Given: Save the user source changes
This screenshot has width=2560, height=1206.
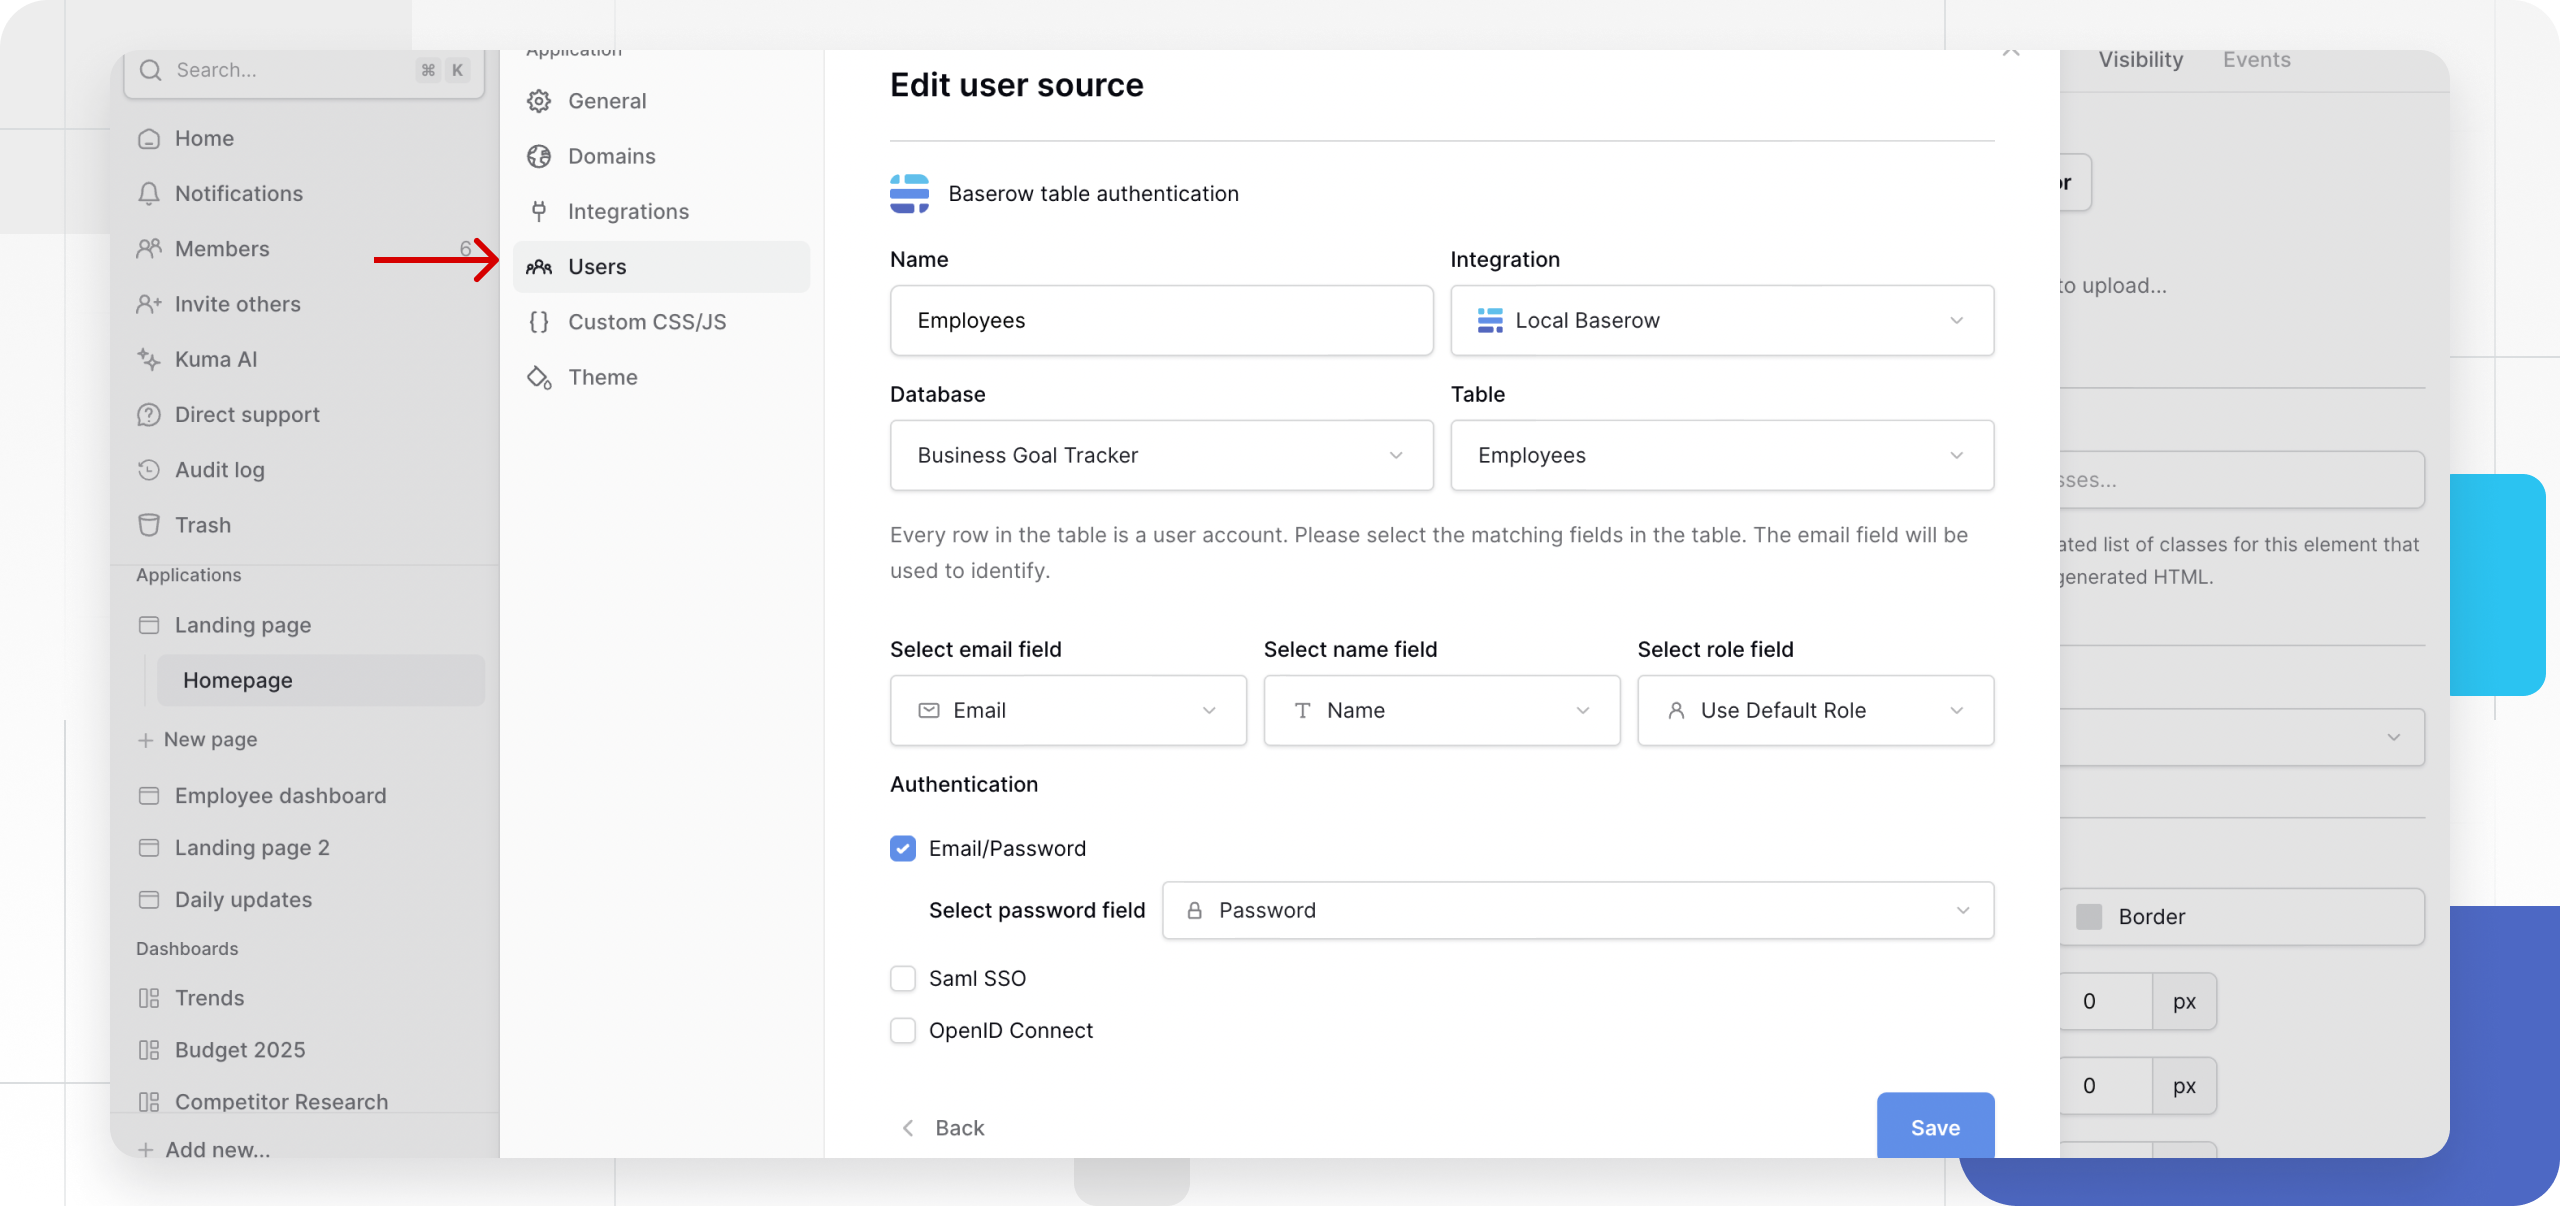Looking at the screenshot, I should (x=1934, y=1127).
